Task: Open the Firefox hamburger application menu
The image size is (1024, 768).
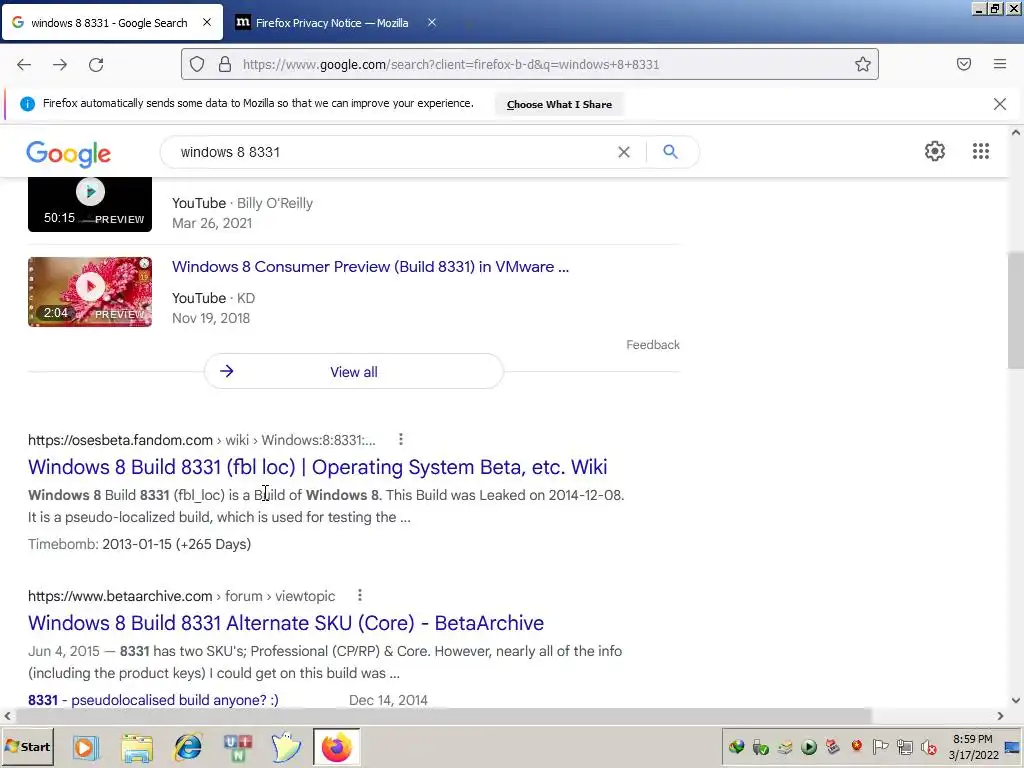Action: click(1000, 64)
